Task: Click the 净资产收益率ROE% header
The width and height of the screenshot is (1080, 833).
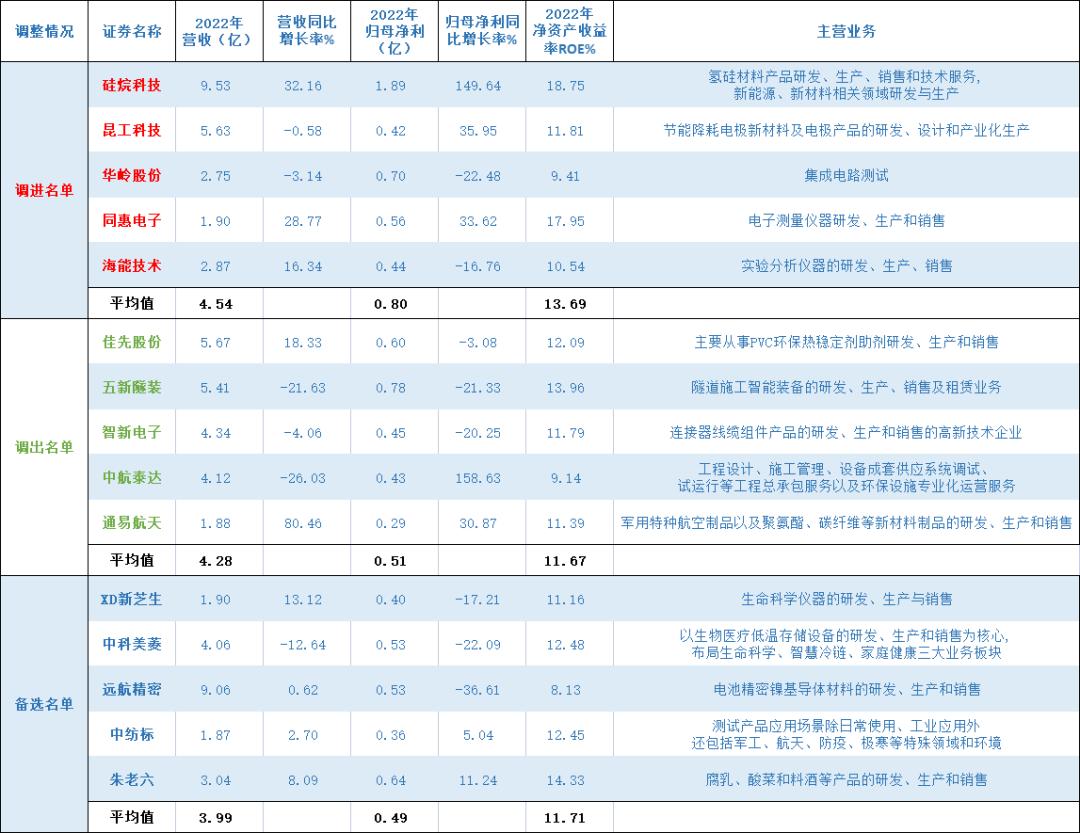Action: (569, 31)
